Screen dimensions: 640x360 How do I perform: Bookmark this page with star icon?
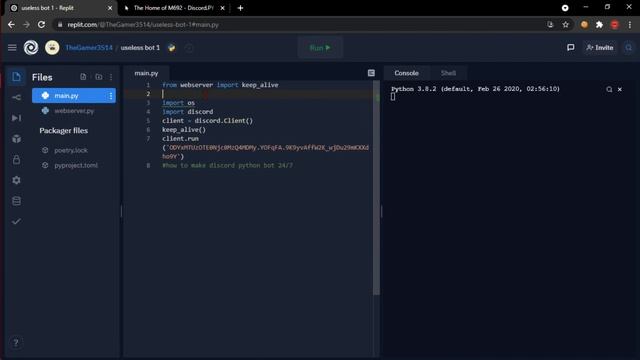(x=565, y=24)
